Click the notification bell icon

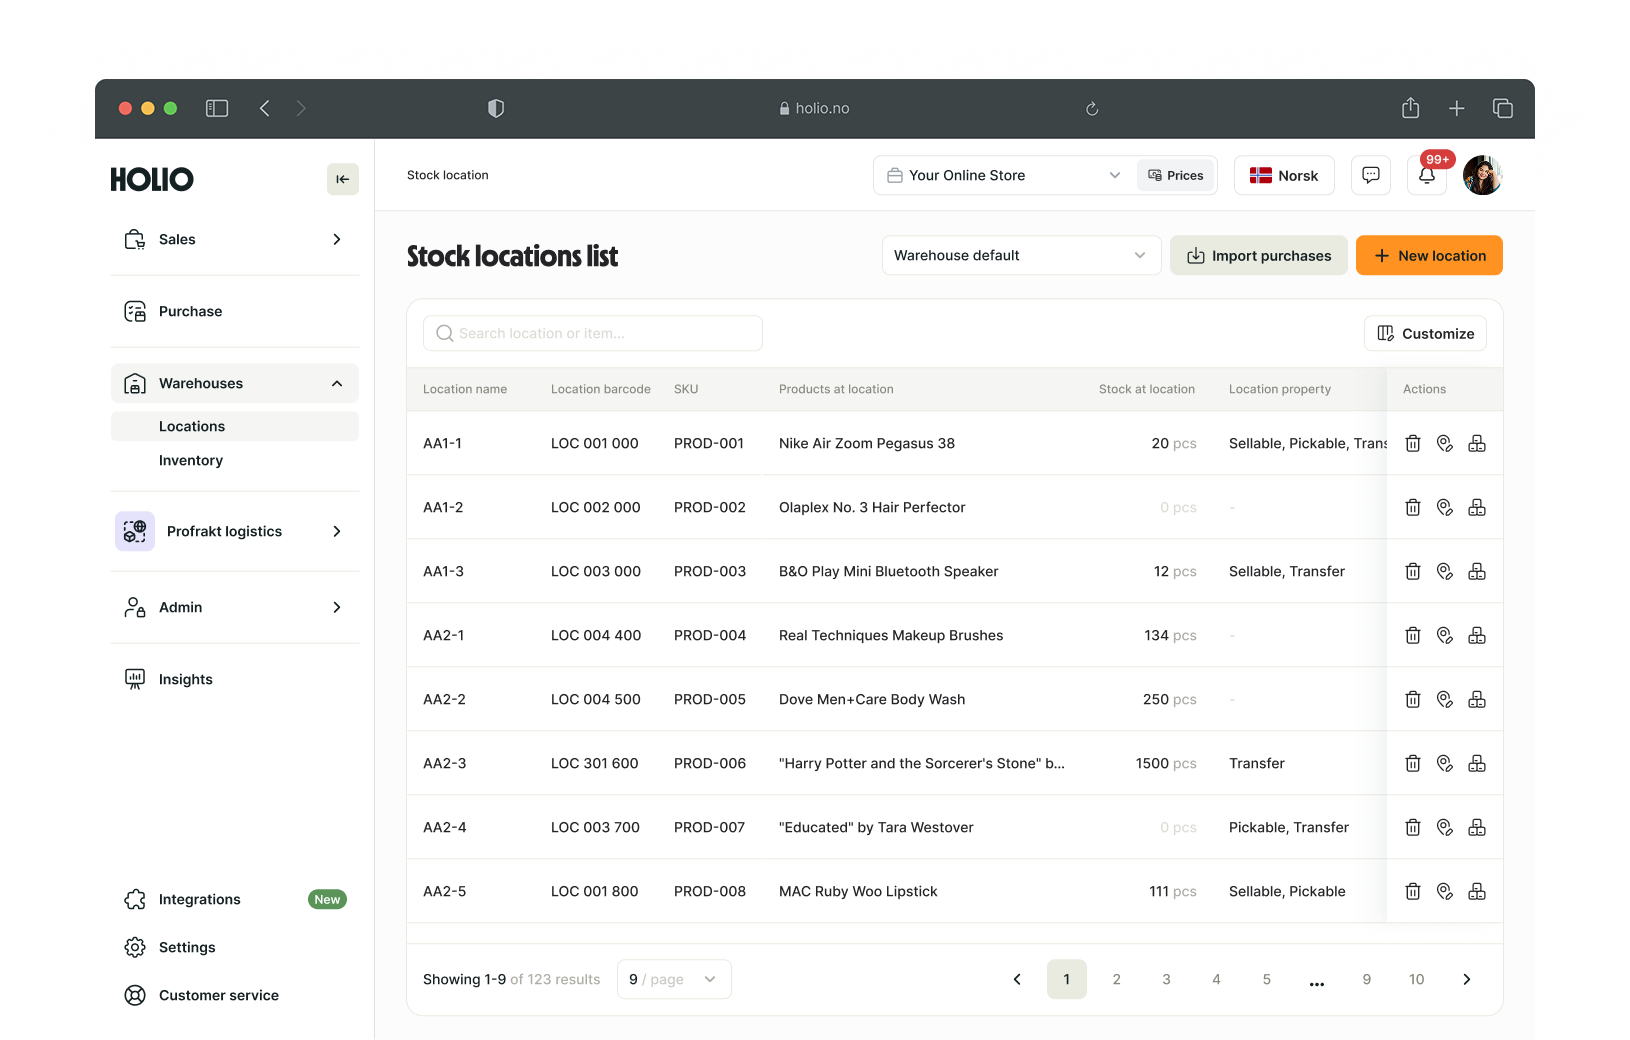coord(1427,176)
